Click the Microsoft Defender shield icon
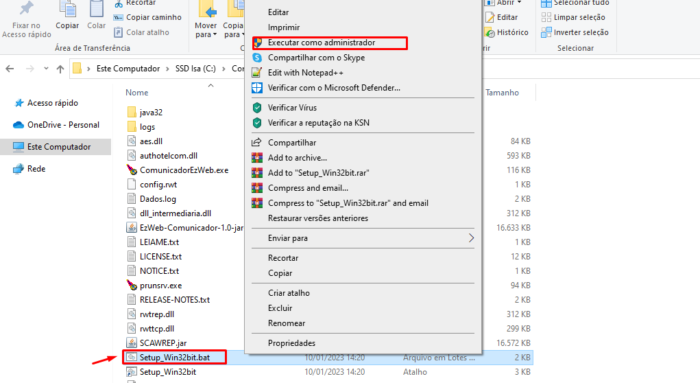 point(257,87)
